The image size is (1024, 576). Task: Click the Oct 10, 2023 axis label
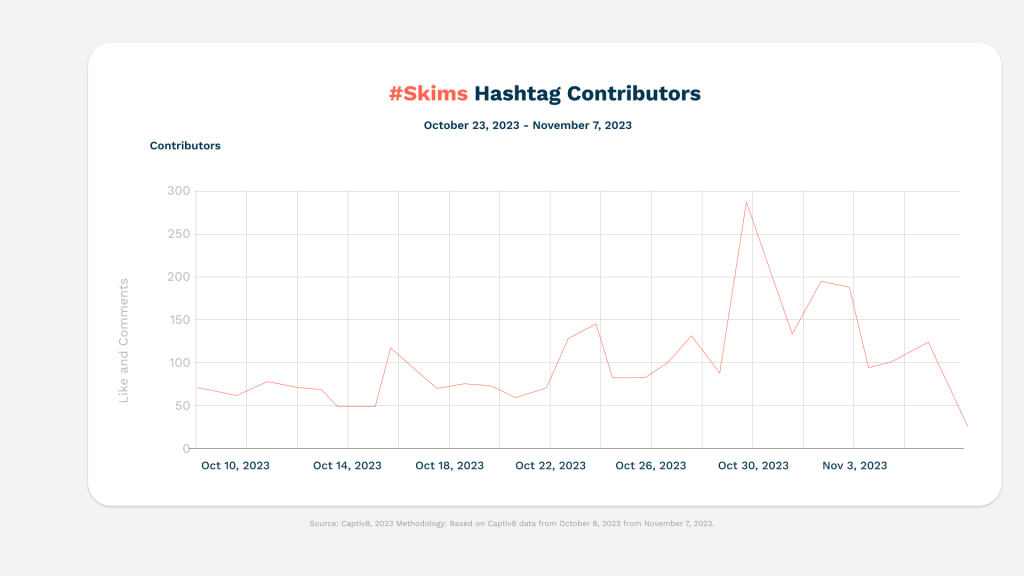235,466
